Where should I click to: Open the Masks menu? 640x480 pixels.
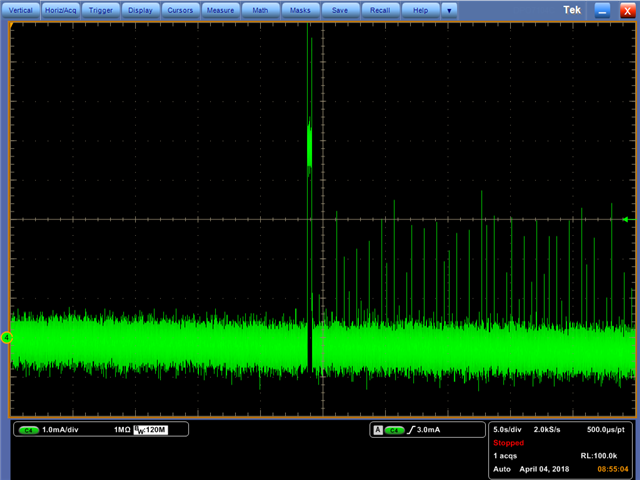pyautogui.click(x=300, y=10)
